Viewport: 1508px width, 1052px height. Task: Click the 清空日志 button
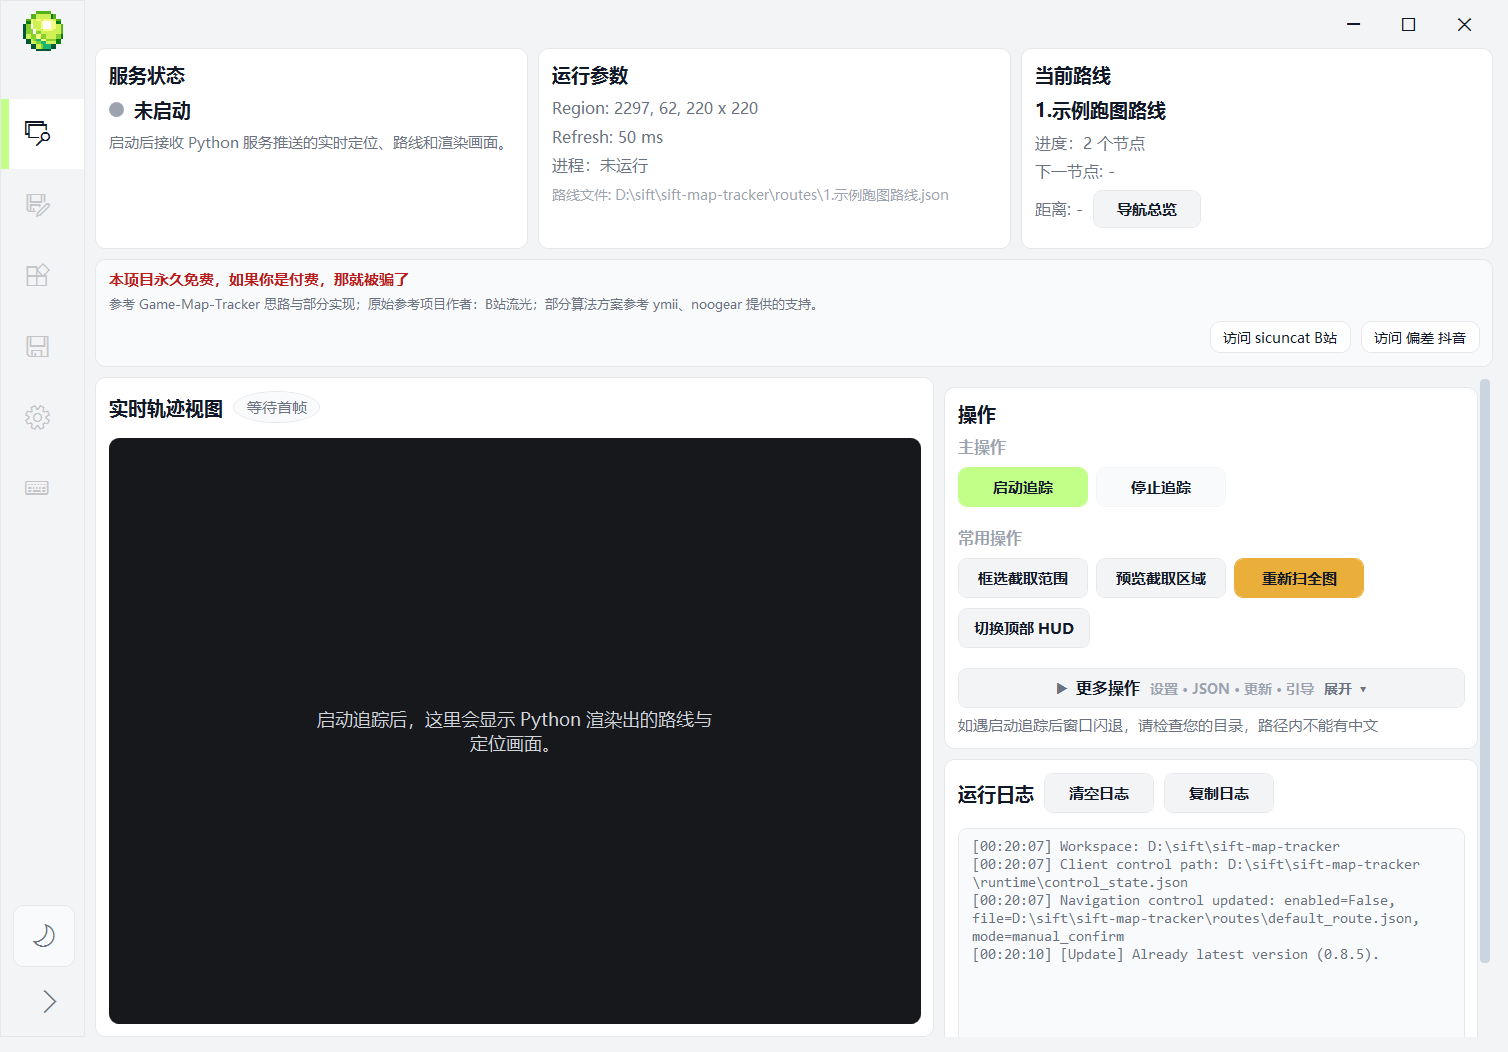pyautogui.click(x=1099, y=793)
